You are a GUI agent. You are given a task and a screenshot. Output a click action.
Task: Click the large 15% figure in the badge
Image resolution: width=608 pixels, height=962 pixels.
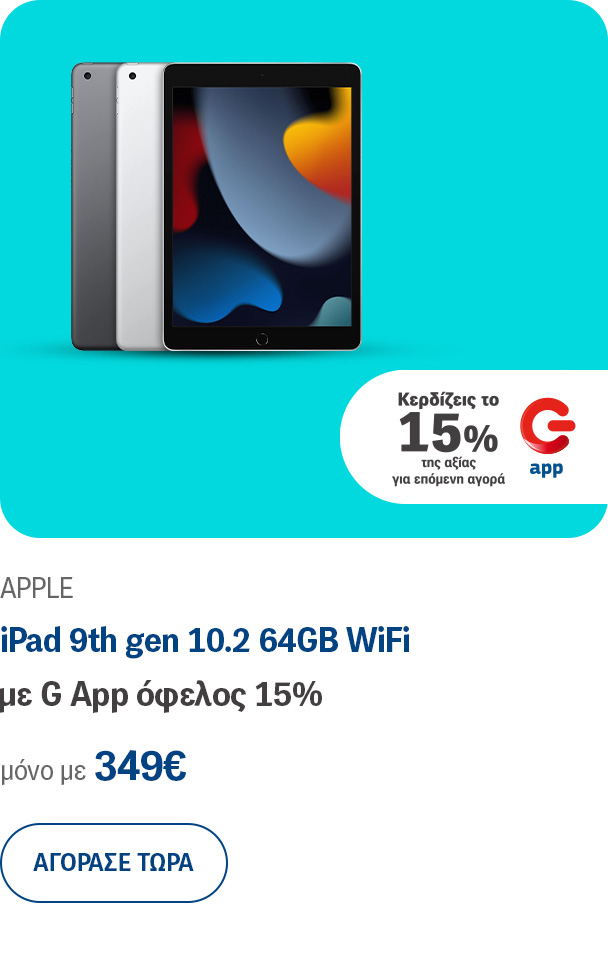448,433
